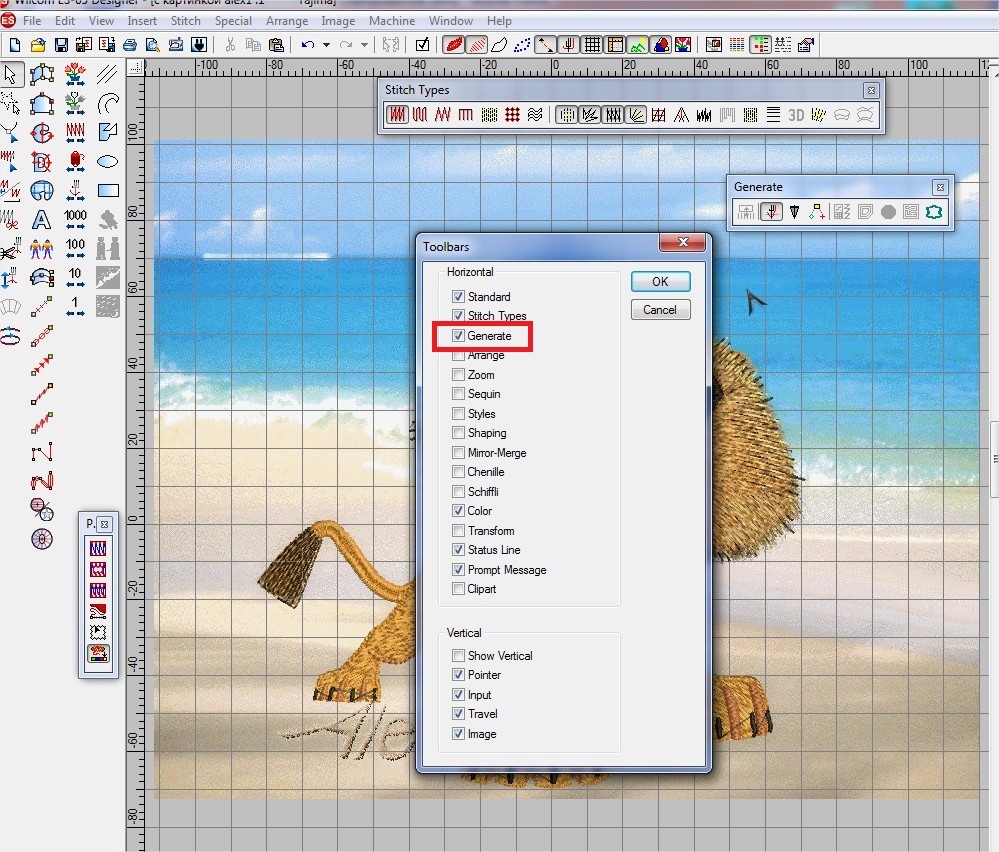Expand the Redo dropdown arrow
999x852 pixels.
click(364, 45)
